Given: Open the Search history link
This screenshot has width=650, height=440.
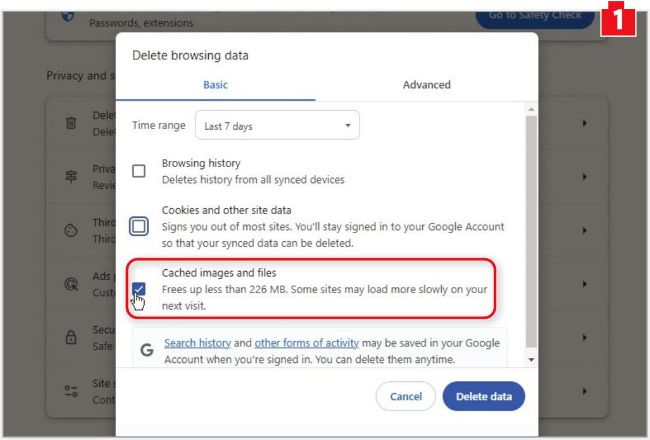Looking at the screenshot, I should [x=198, y=343].
